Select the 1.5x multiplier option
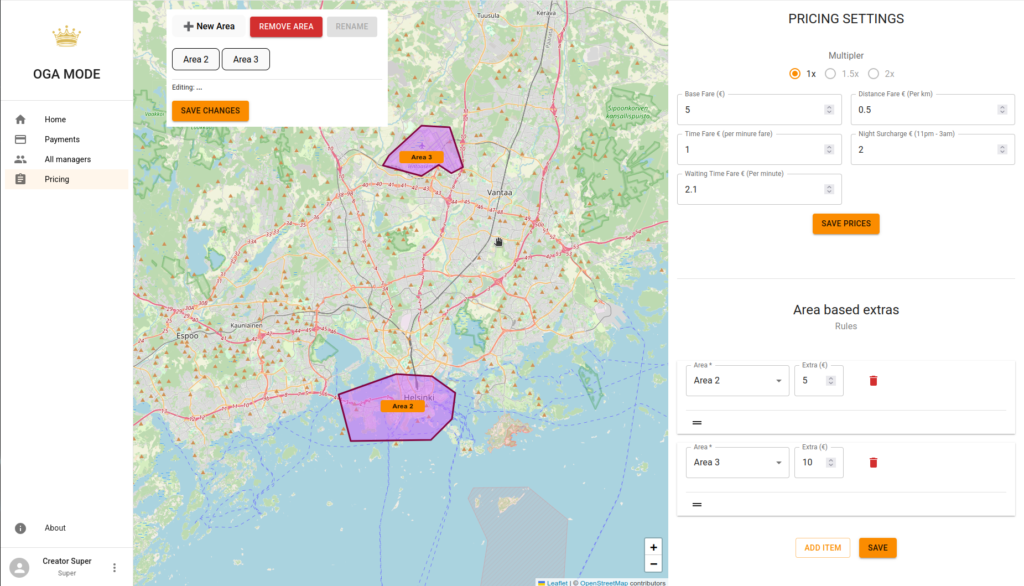Screen dimensions: 1024x586 830,74
